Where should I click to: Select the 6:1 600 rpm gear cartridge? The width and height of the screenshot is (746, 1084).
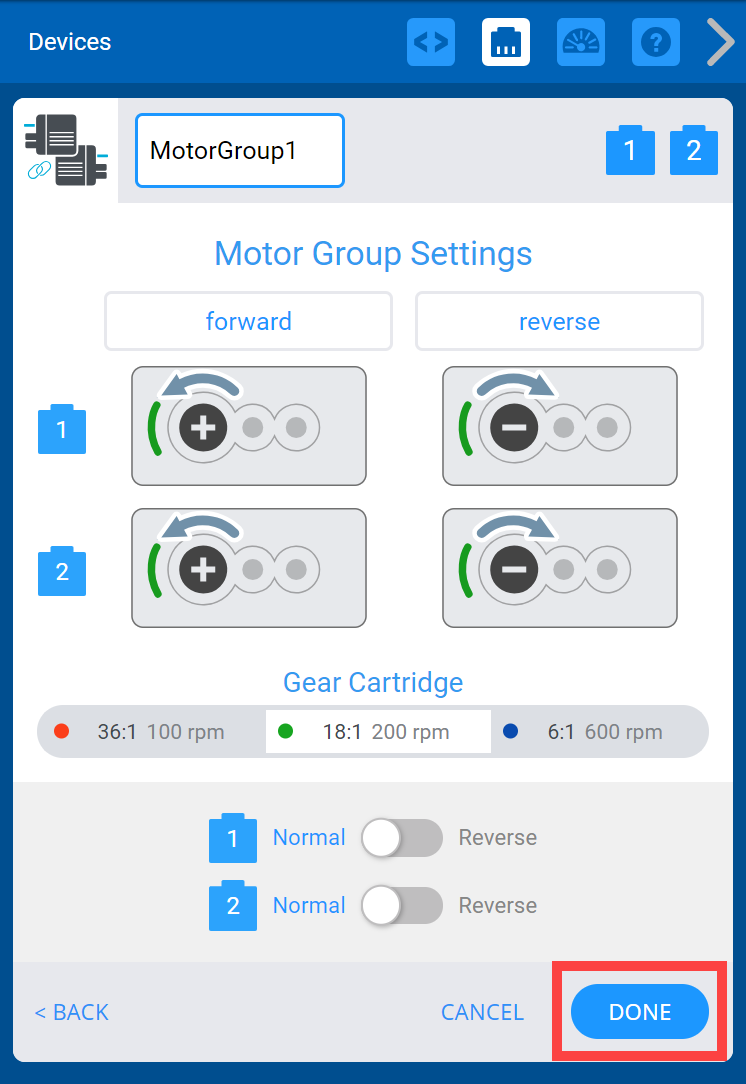(598, 732)
